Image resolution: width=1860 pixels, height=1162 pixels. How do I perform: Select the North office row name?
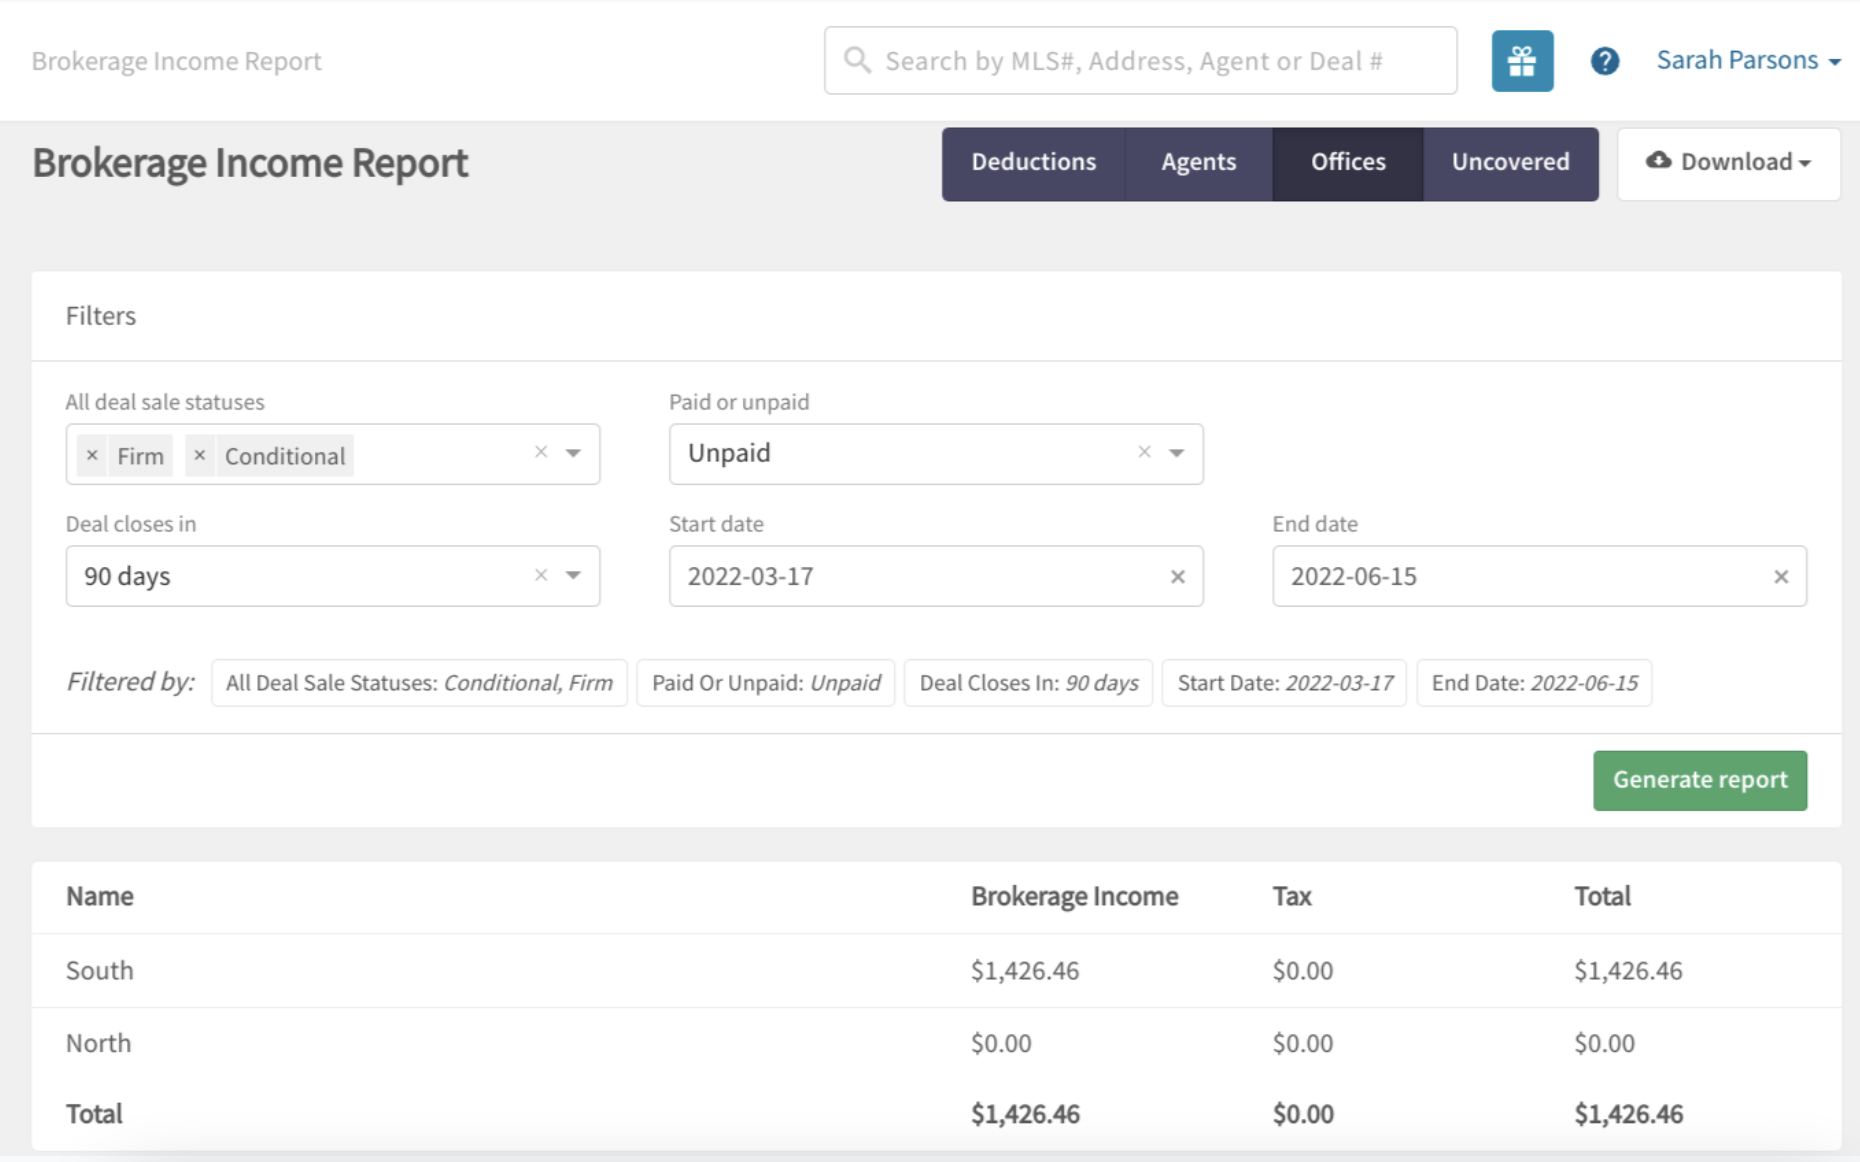98,1043
